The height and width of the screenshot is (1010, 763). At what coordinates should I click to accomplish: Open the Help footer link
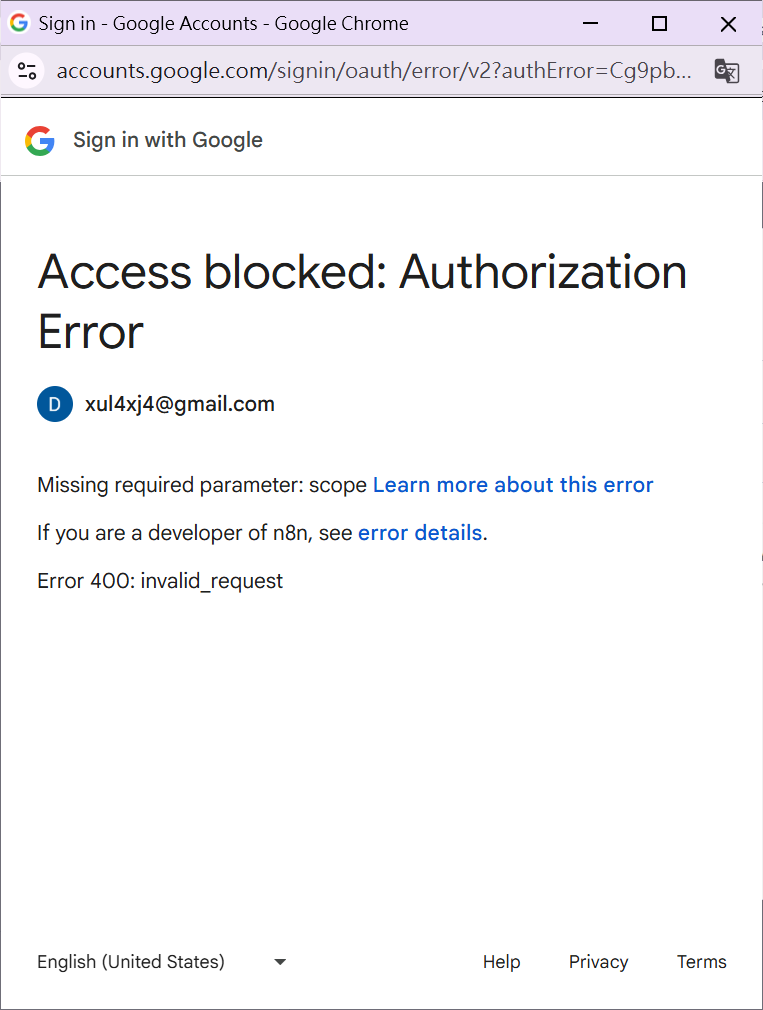tap(501, 962)
